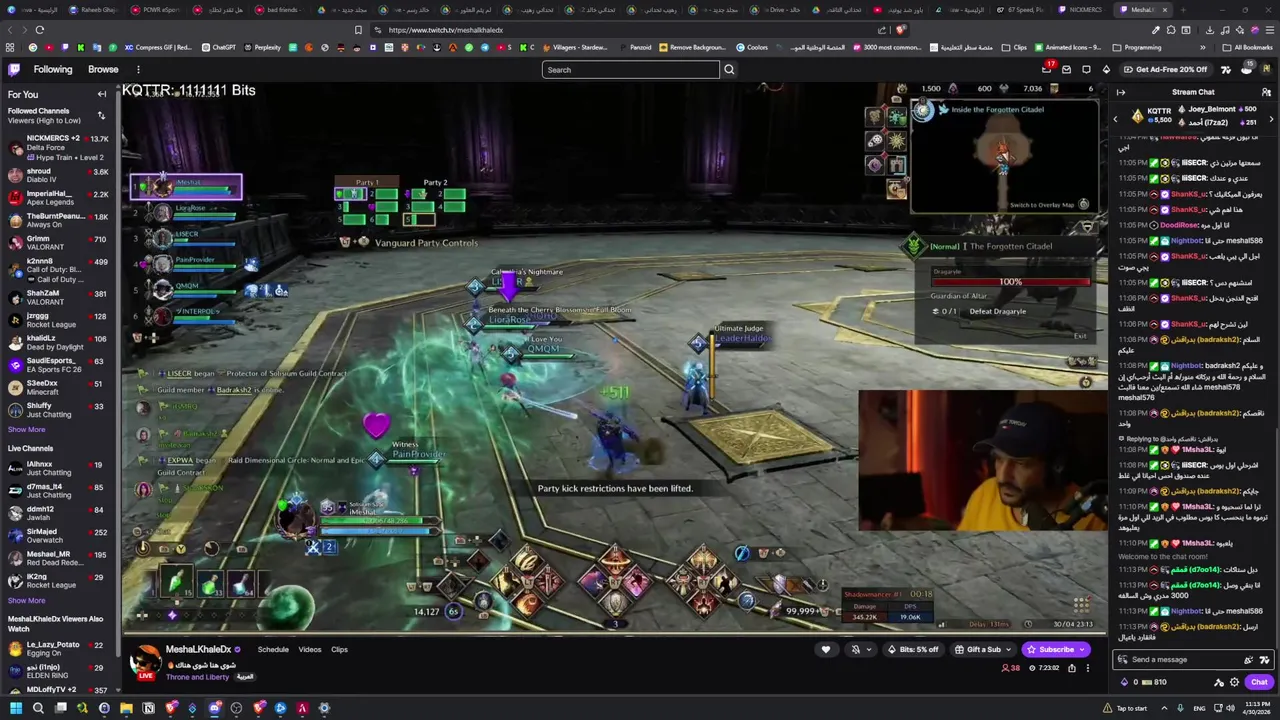The width and height of the screenshot is (1280, 720).
Task: Open the Videos tab
Action: (310, 649)
